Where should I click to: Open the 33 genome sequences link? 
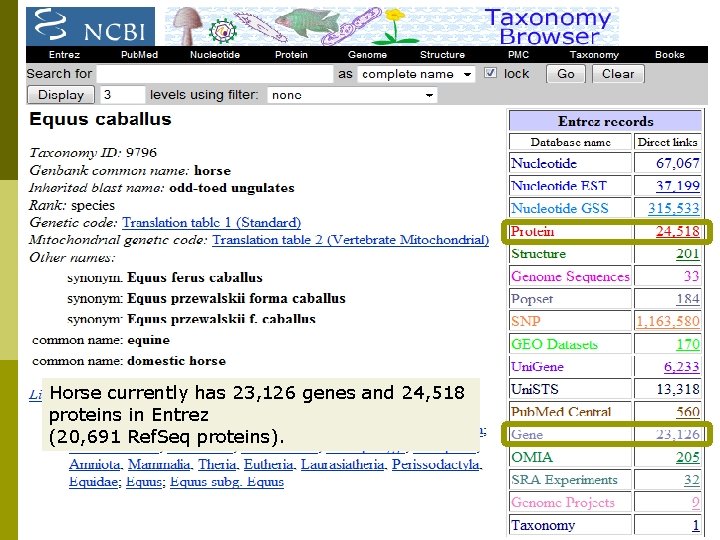pyautogui.click(x=691, y=276)
